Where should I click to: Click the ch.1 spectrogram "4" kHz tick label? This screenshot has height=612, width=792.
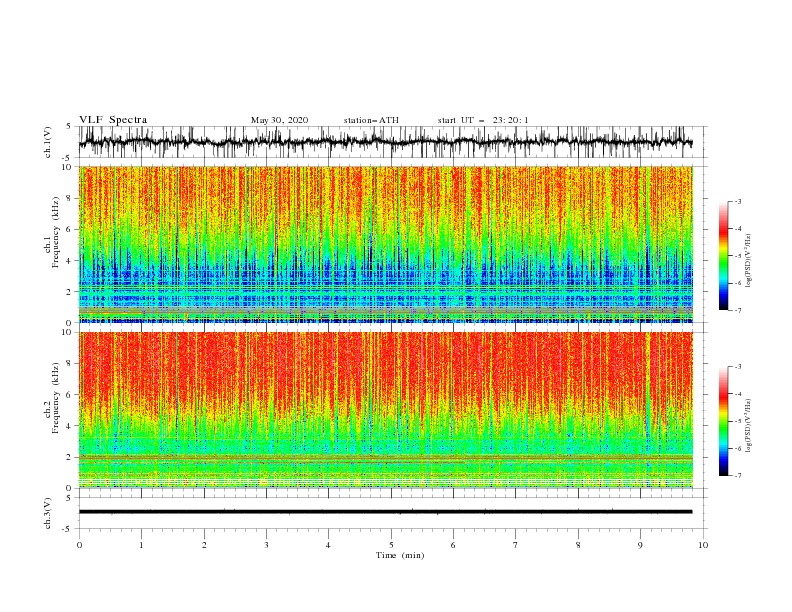pos(69,261)
